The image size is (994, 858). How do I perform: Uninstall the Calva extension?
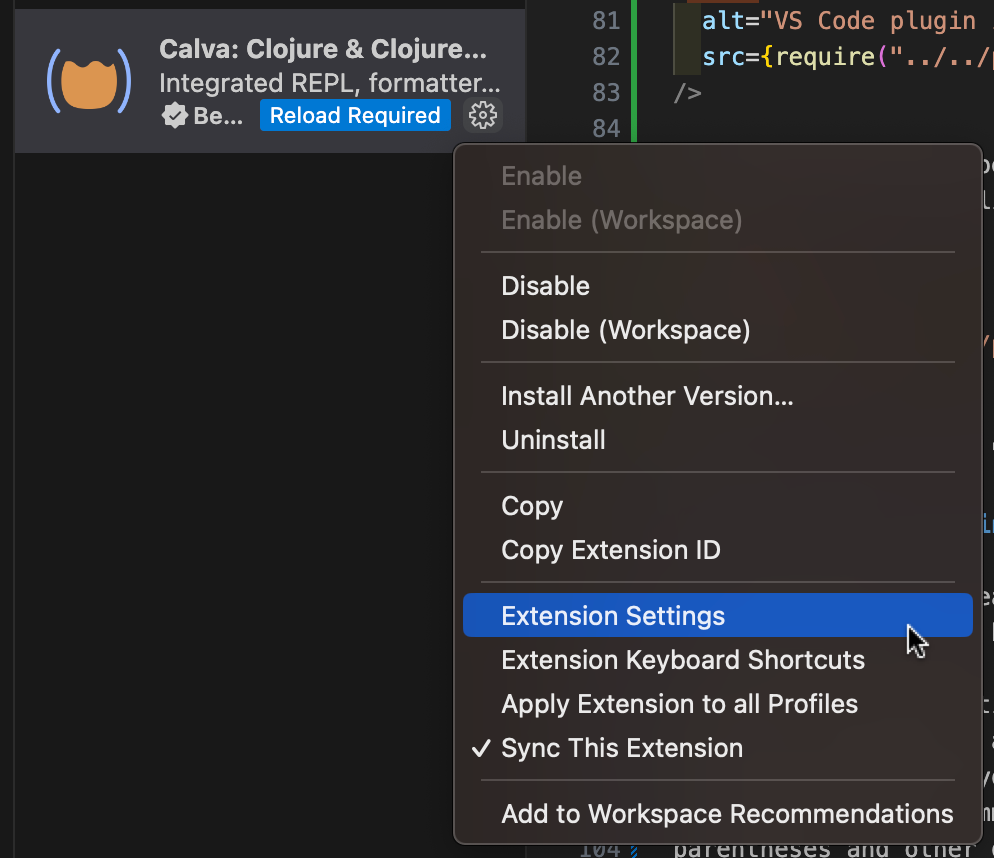[x=553, y=439]
